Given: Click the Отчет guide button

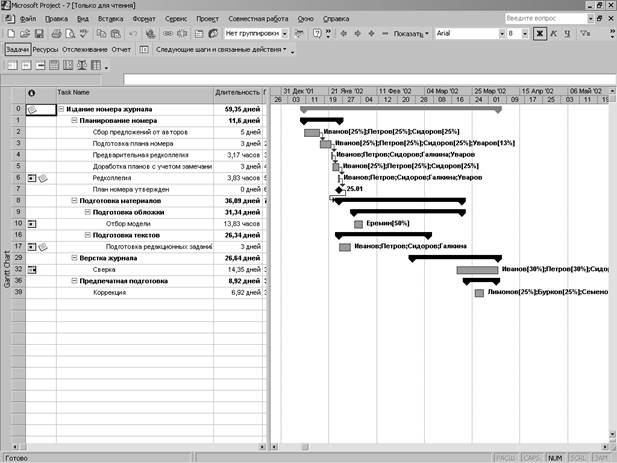Looking at the screenshot, I should pyautogui.click(x=121, y=50).
